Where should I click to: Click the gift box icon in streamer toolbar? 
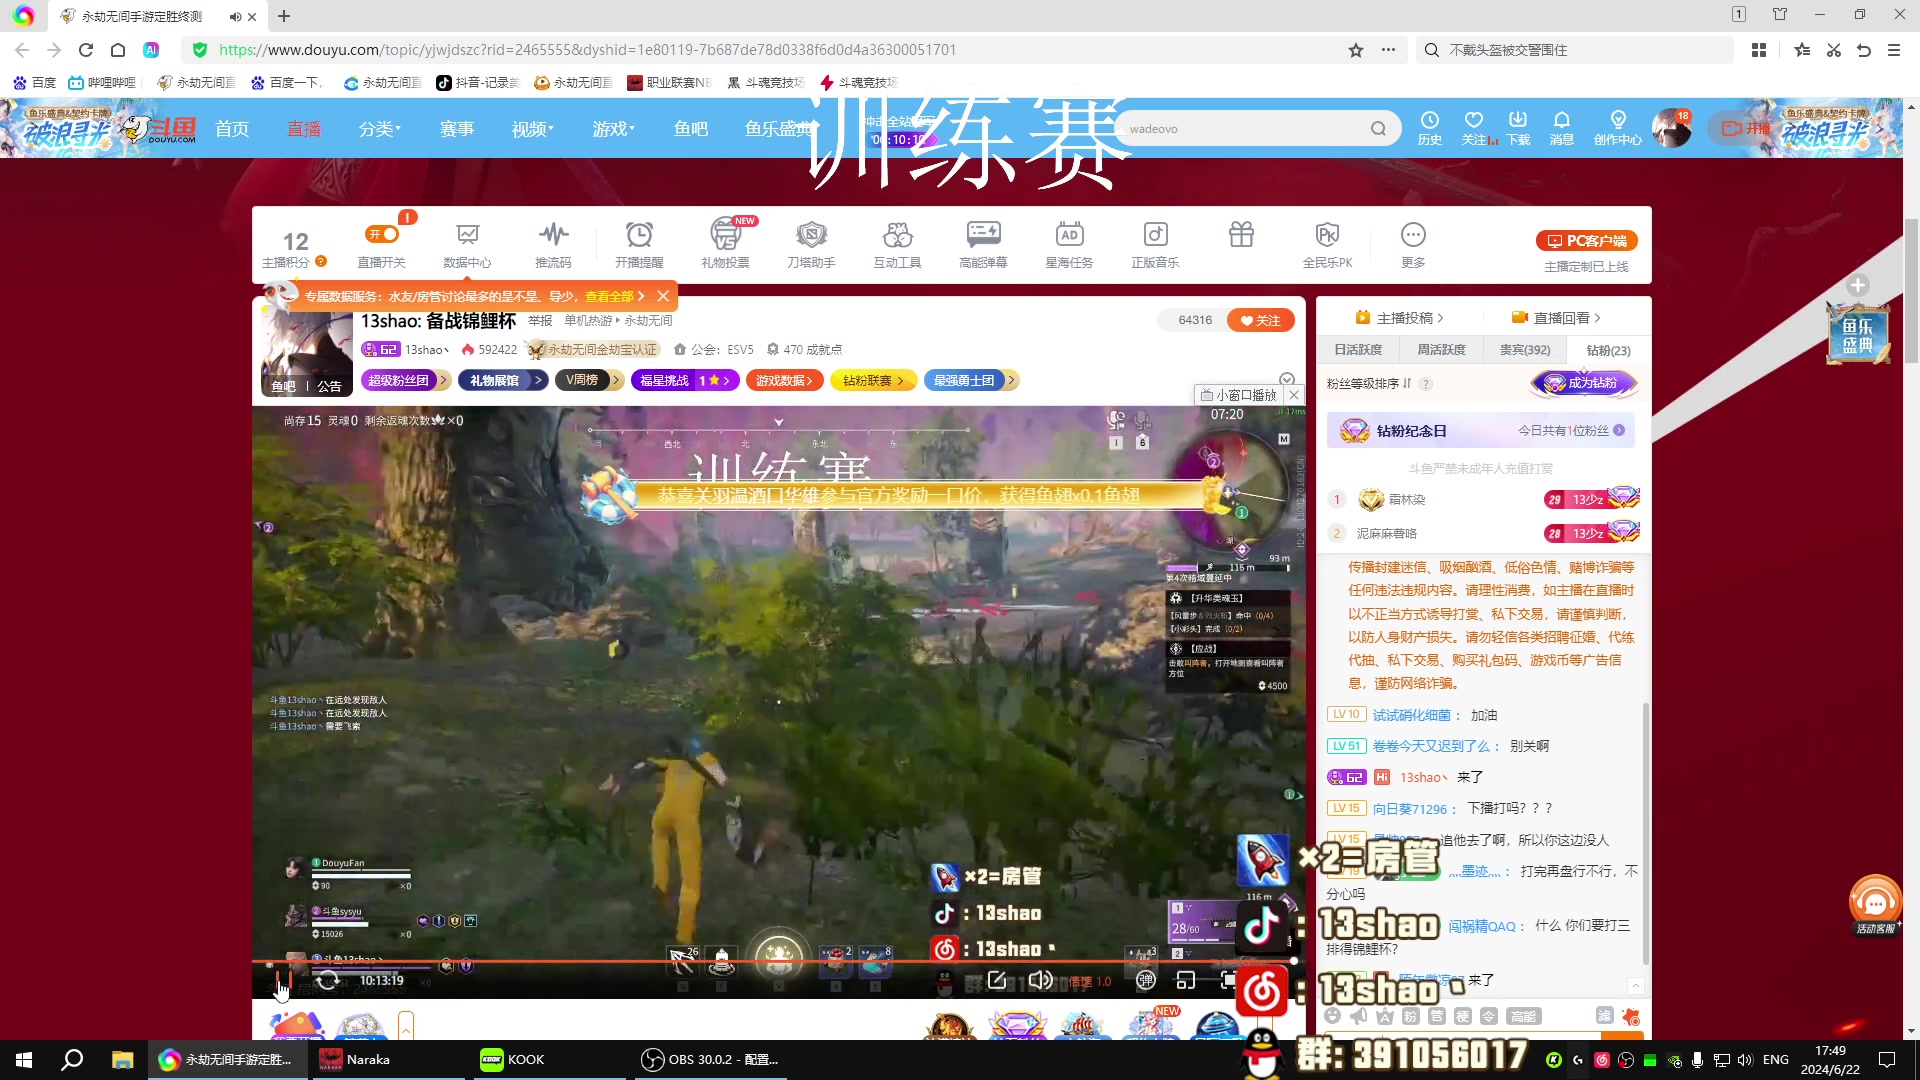click(1241, 235)
